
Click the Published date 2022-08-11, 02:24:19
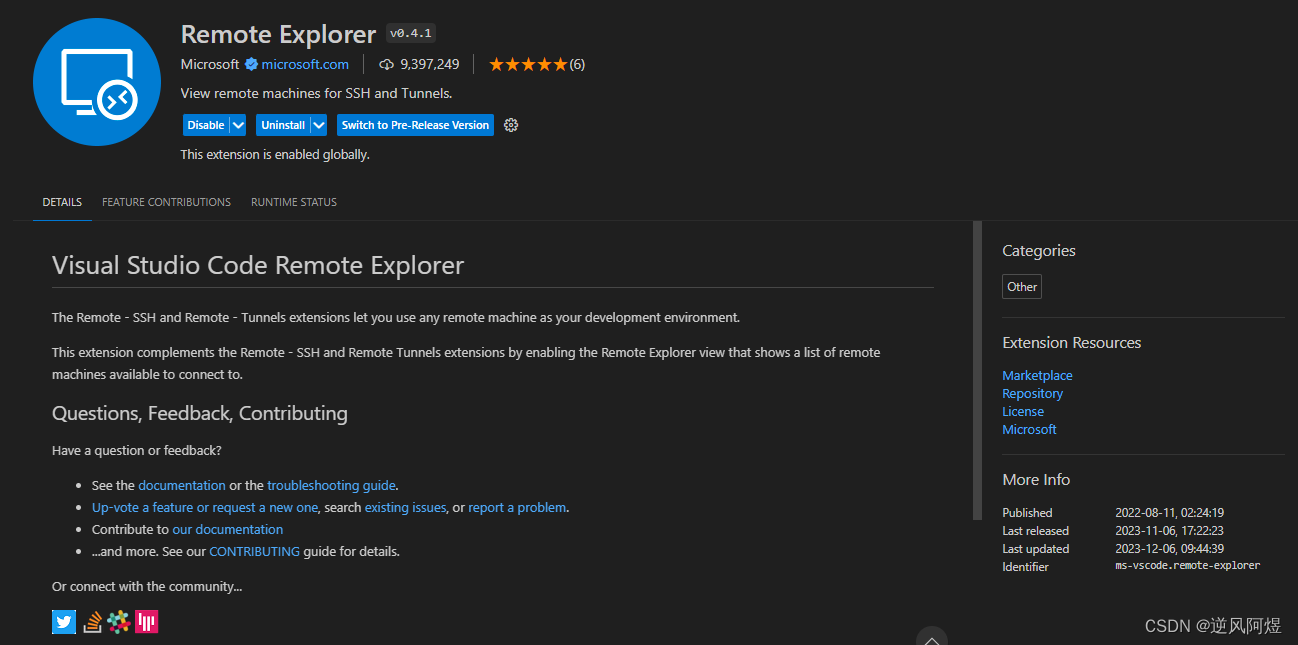tap(1169, 512)
